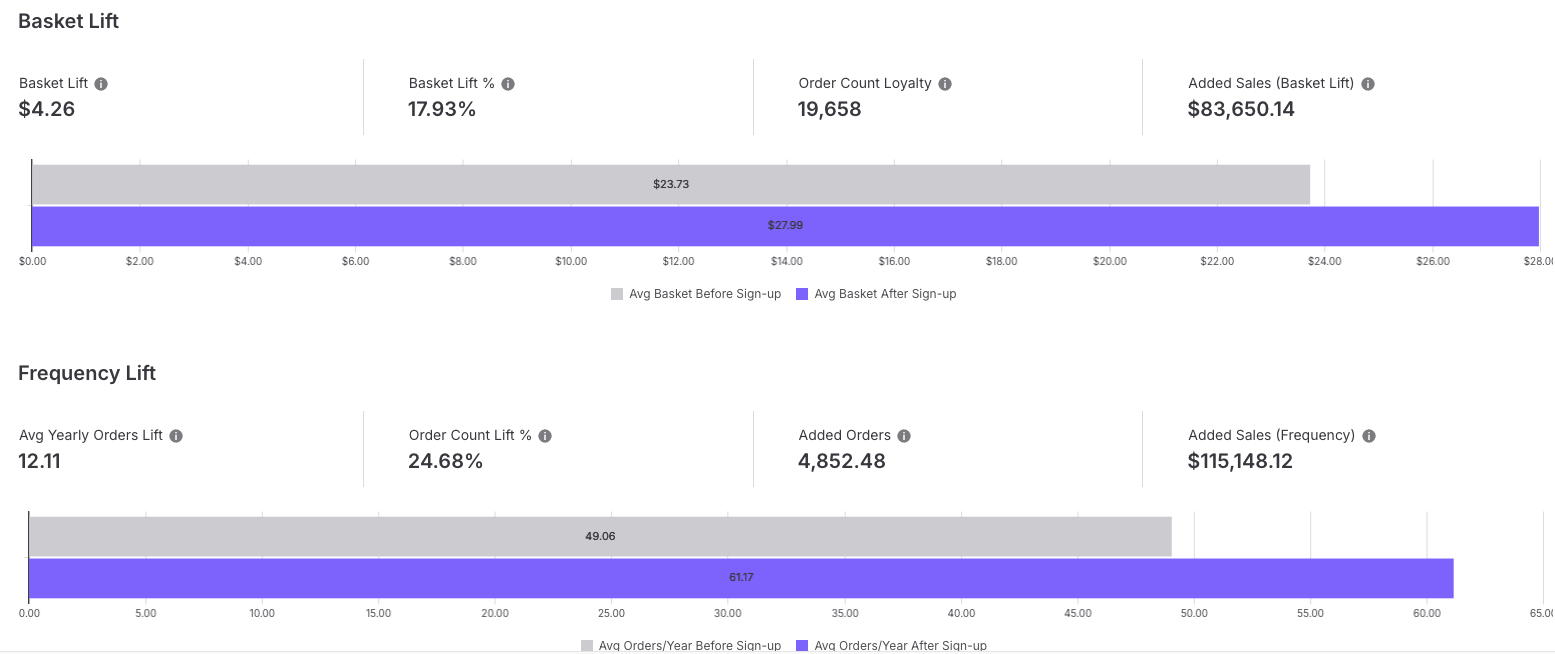Click the $83,650.14 Added Sales value

coord(1241,109)
